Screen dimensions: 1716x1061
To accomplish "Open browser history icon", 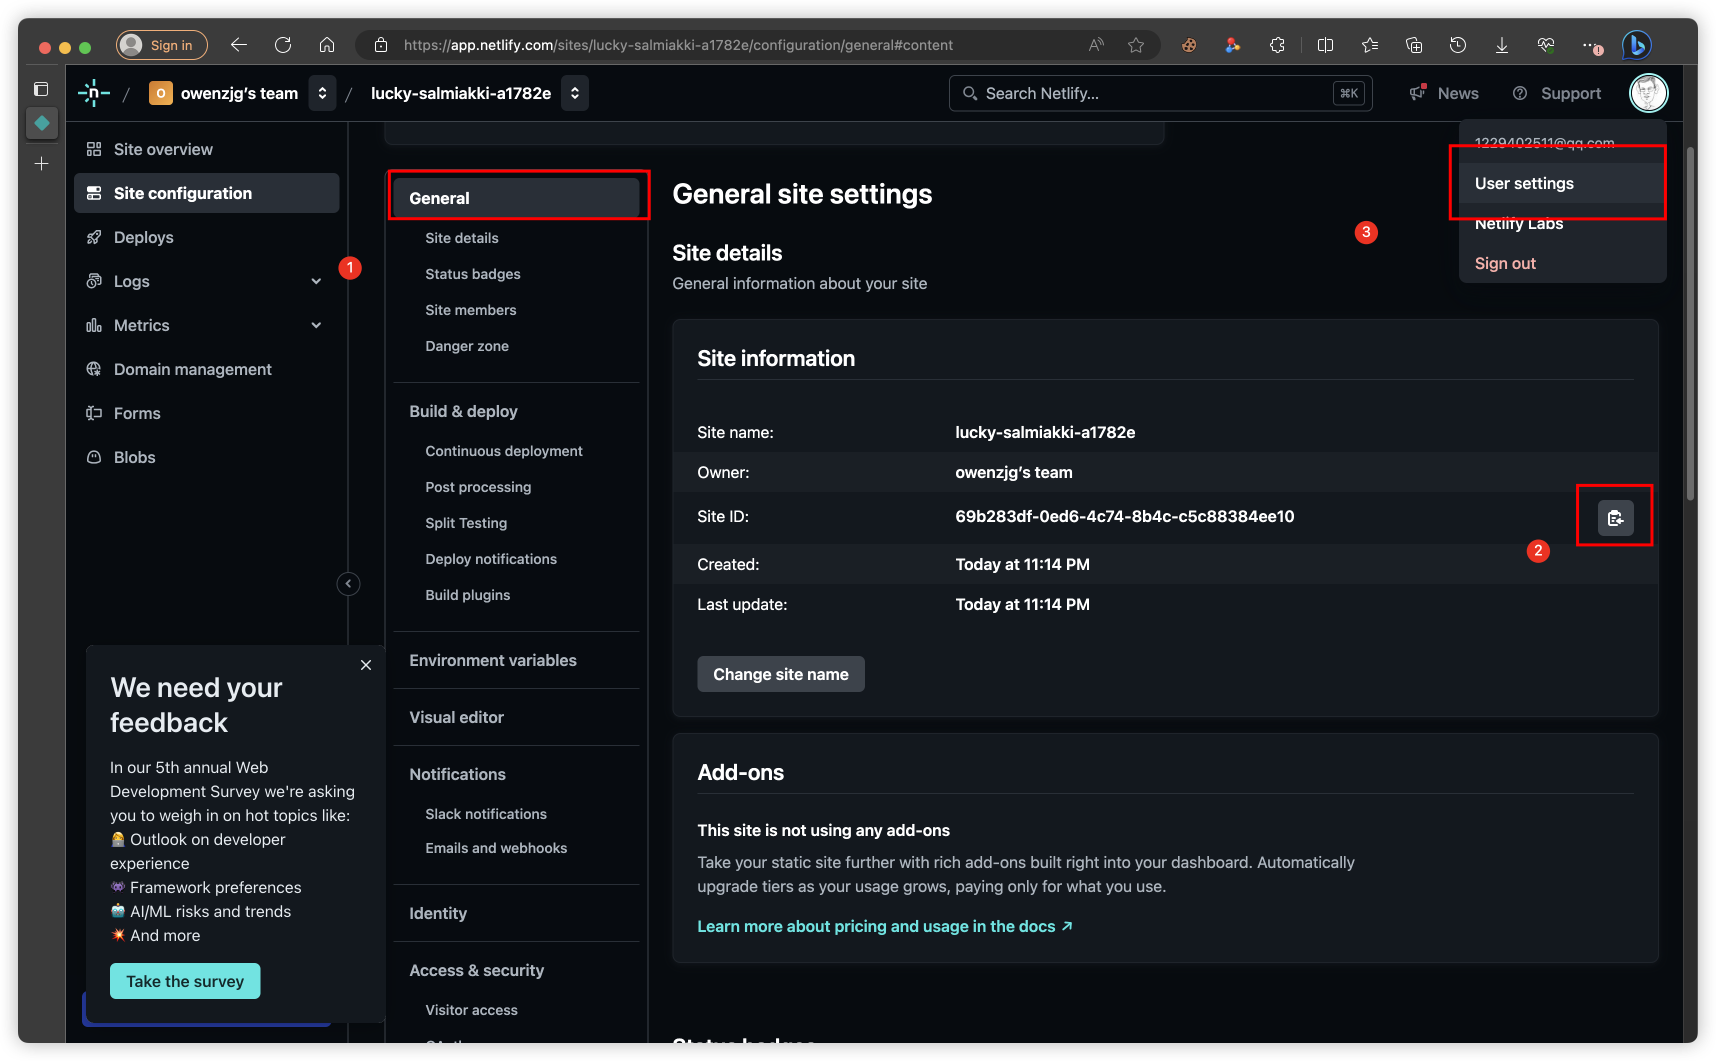I will [1458, 45].
